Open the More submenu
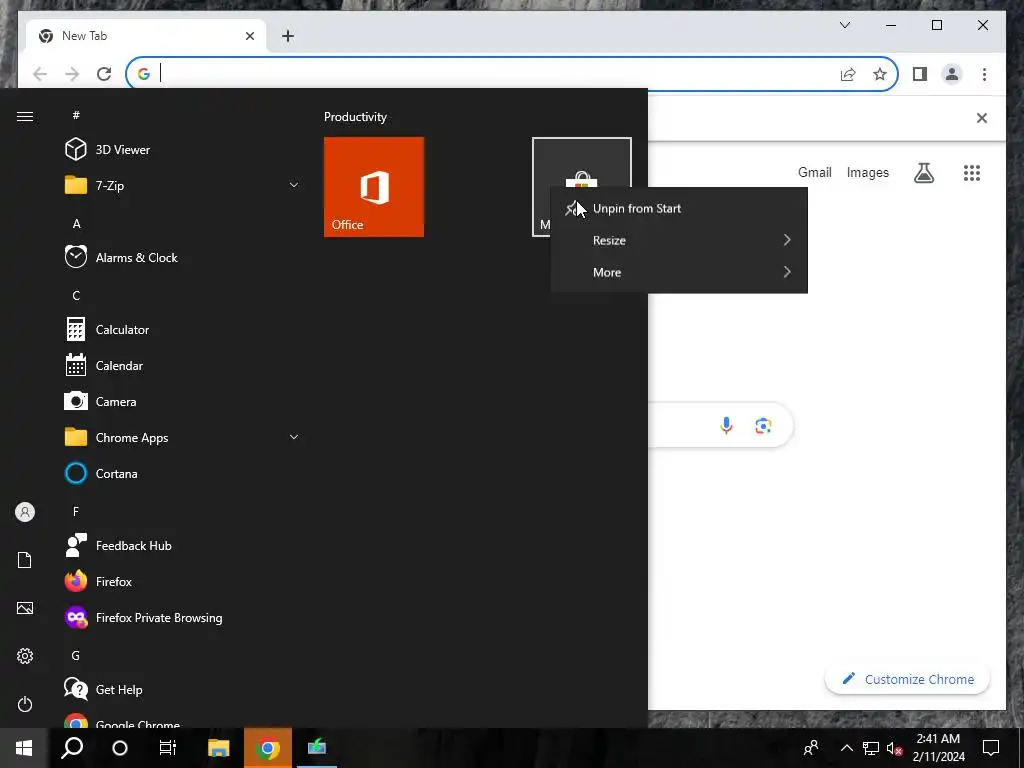This screenshot has height=768, width=1024. tap(679, 272)
